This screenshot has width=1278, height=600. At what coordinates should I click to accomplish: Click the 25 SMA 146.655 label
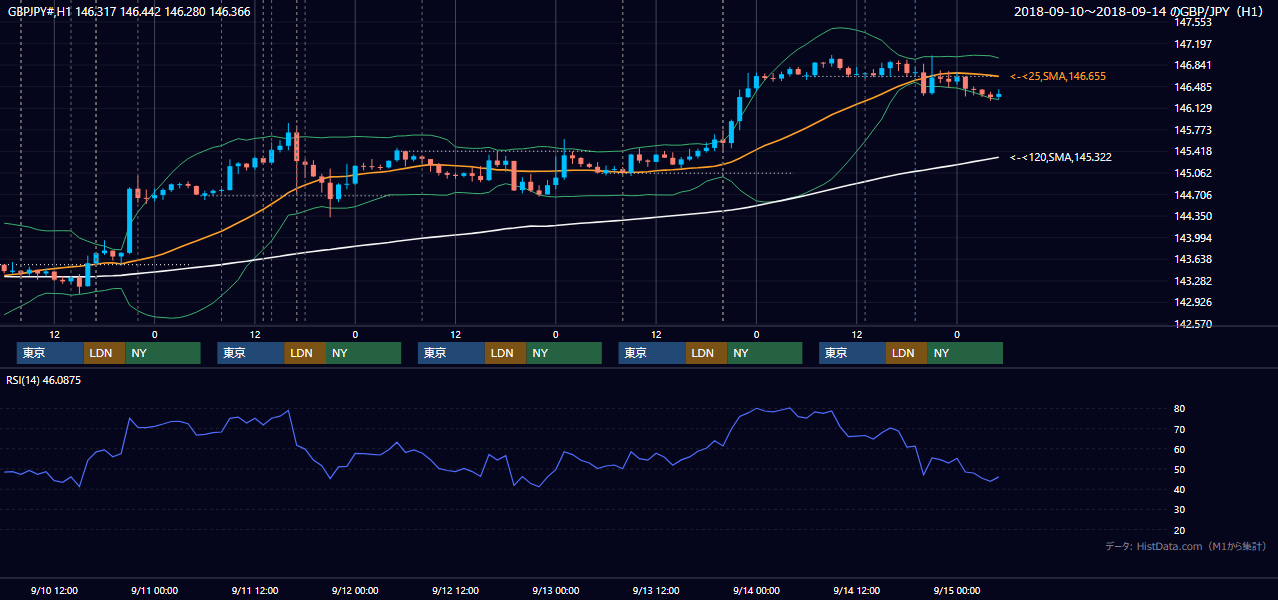(x=1058, y=76)
